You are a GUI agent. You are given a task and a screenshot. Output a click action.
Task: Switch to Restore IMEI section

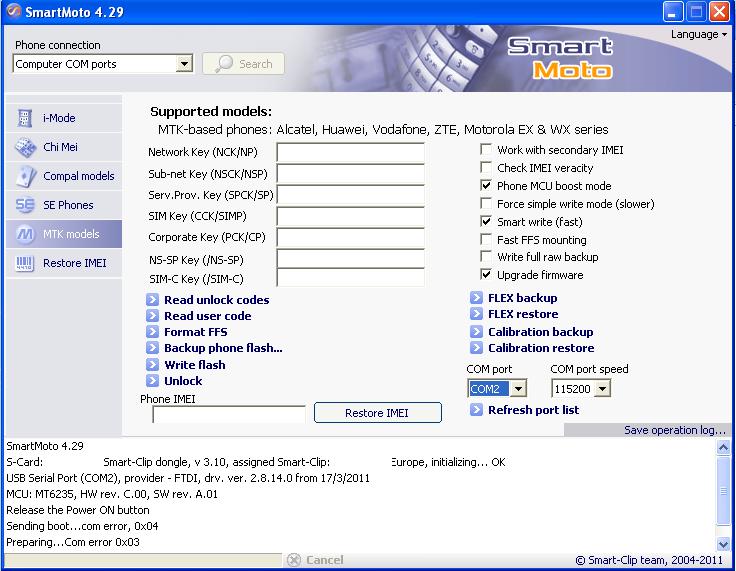tap(64, 263)
